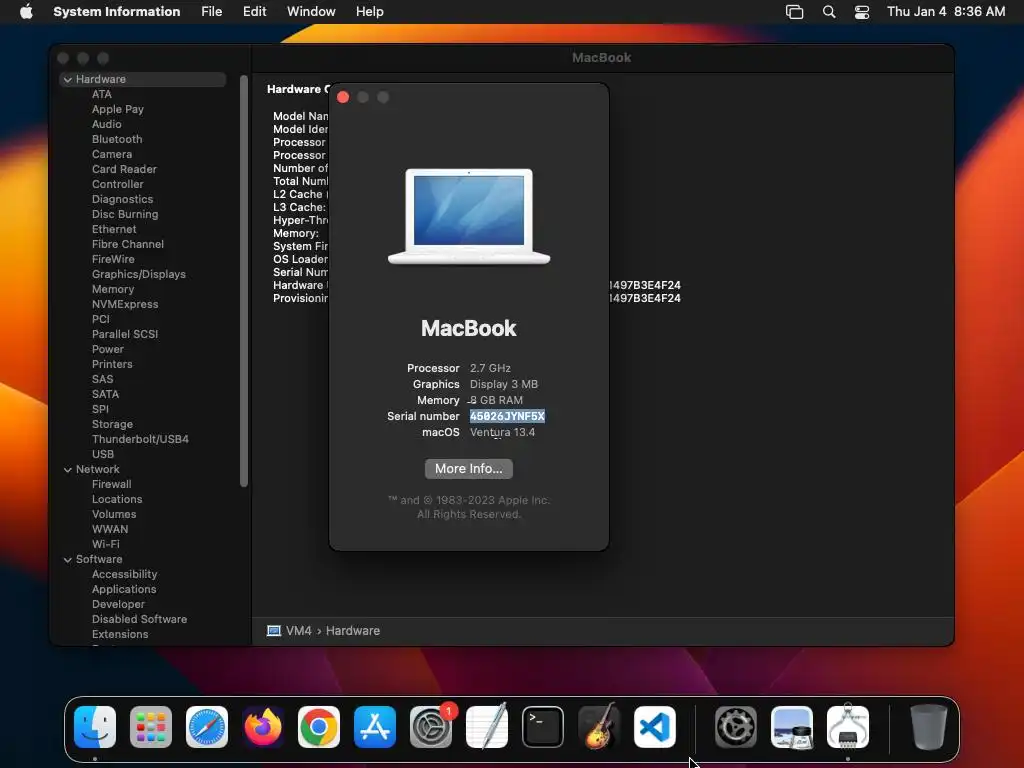Select ATA in the sidebar
Screen dimensions: 1024x768
pos(102,94)
